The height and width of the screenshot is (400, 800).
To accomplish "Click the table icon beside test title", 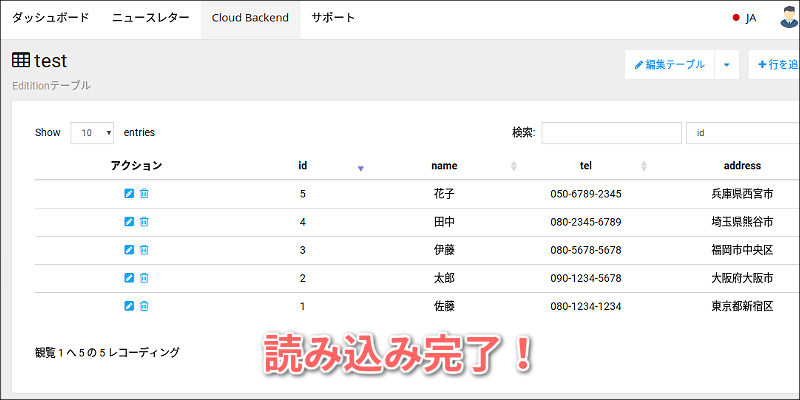I will tap(21, 61).
